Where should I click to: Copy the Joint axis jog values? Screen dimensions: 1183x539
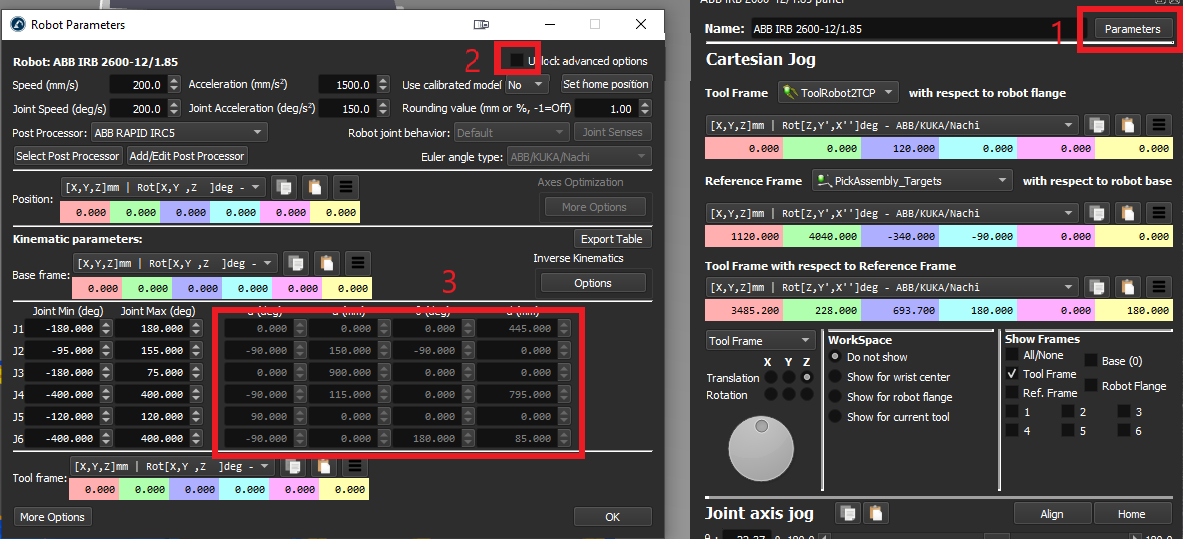click(x=847, y=513)
